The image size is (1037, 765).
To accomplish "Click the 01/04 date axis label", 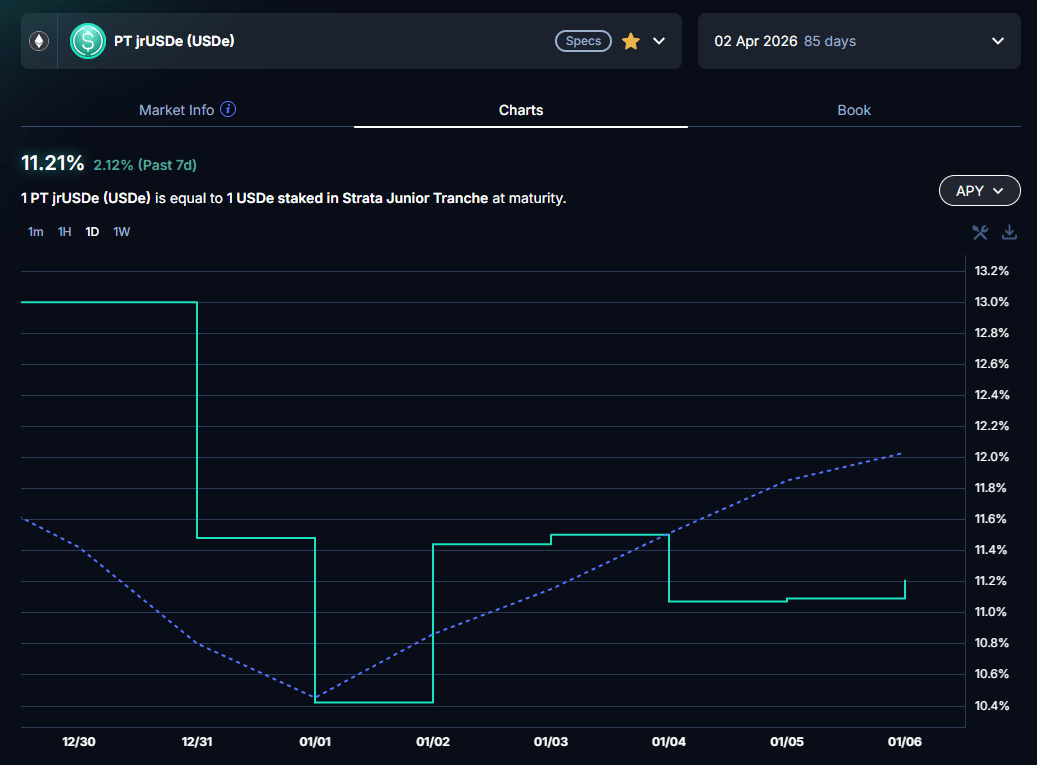I will pos(669,741).
